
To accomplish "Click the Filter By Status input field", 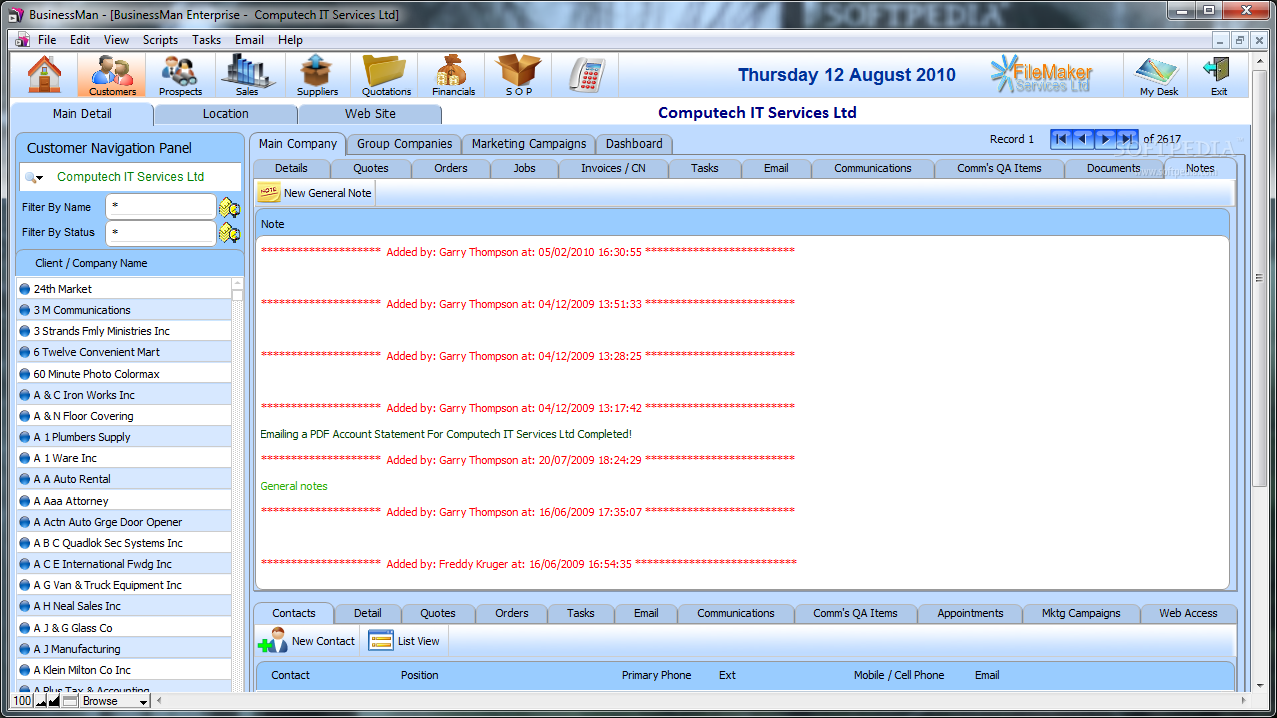I will pyautogui.click(x=160, y=232).
